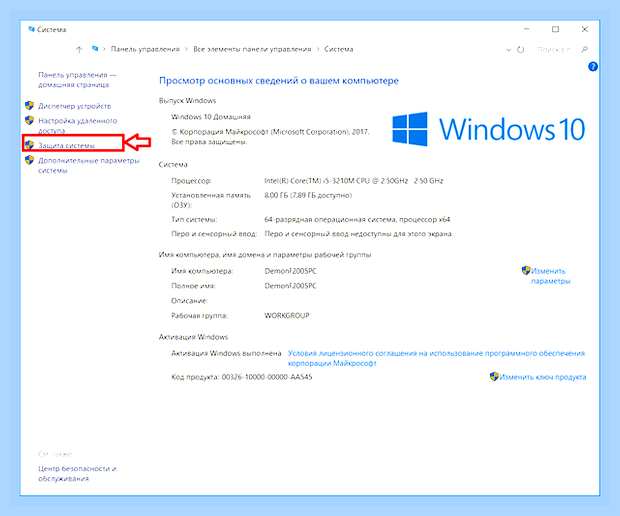The width and height of the screenshot is (620, 516).
Task: Open Microsoft license agreement terms link
Action: point(436,358)
